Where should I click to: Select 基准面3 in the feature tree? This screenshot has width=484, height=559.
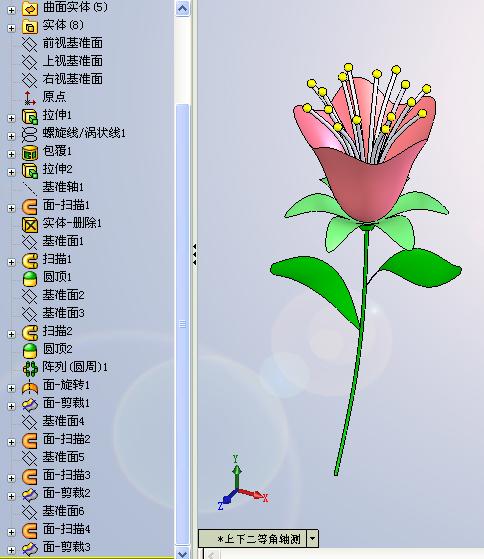click(63, 313)
